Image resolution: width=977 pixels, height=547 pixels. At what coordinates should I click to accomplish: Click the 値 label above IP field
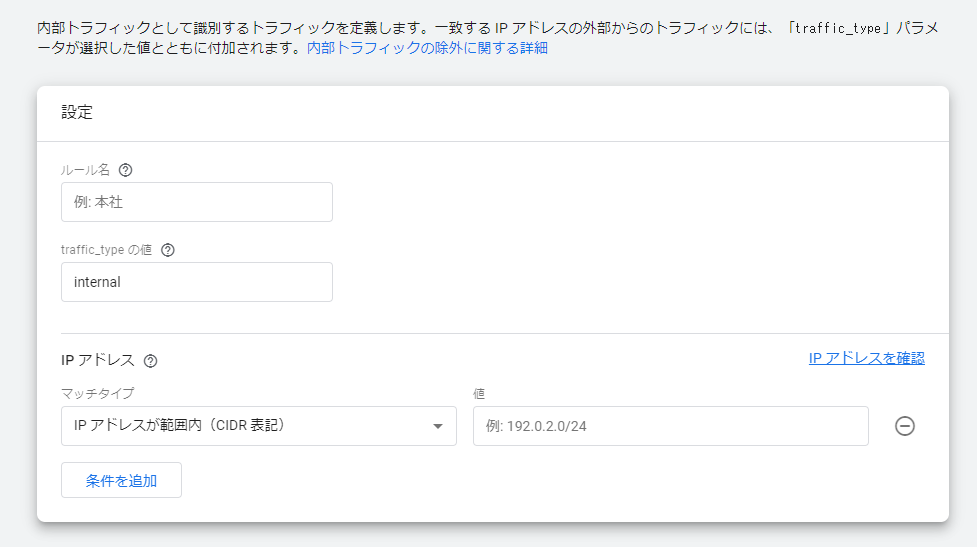(479, 394)
